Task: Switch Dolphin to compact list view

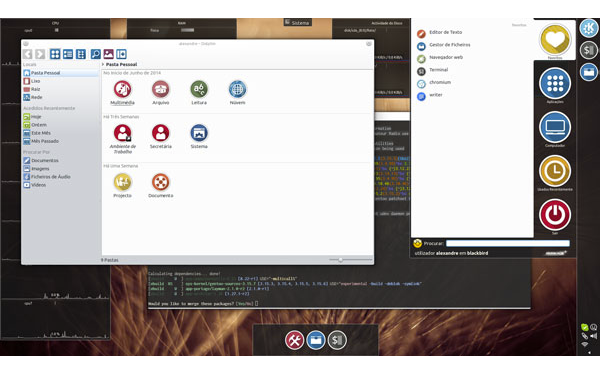Action: [x=68, y=54]
